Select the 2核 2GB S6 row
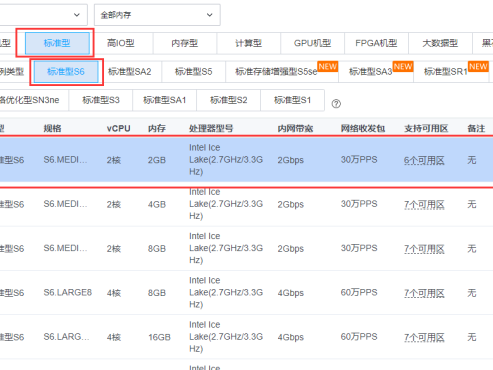 tap(246, 160)
